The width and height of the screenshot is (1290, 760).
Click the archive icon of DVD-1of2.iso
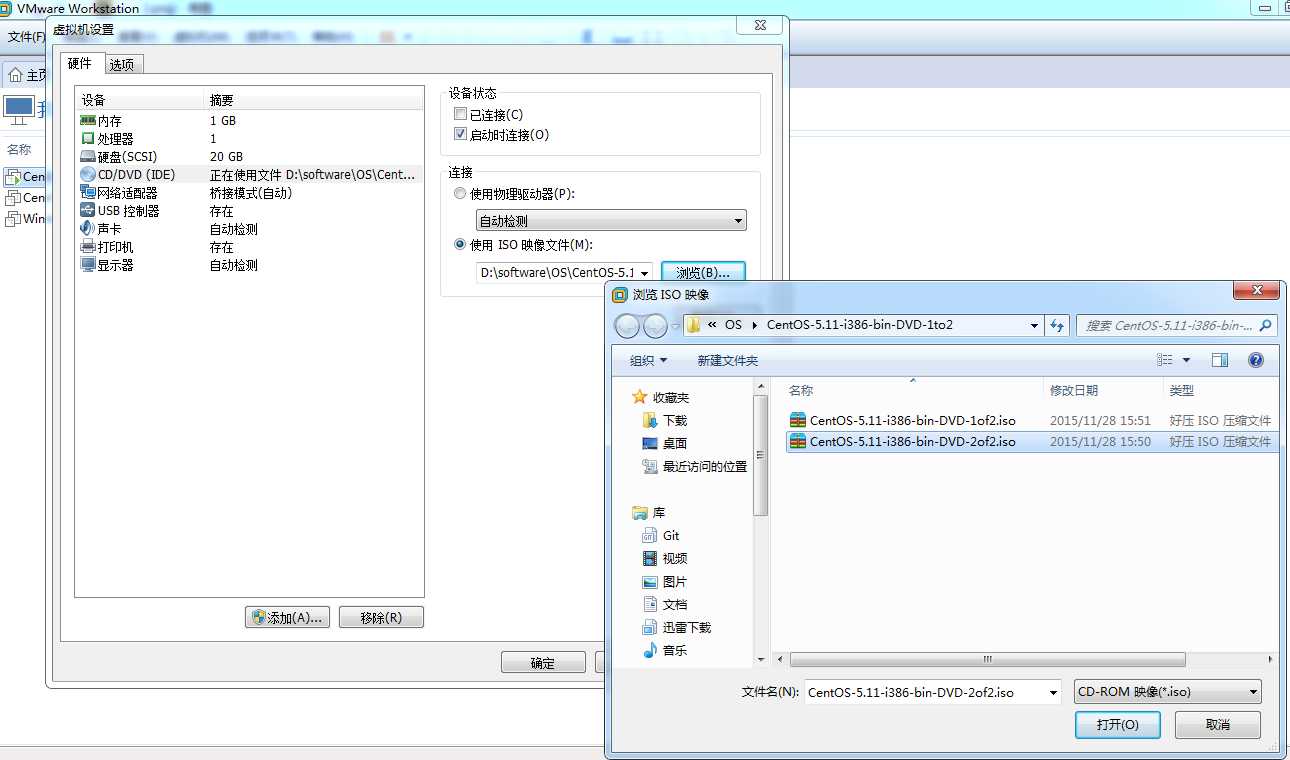(797, 420)
